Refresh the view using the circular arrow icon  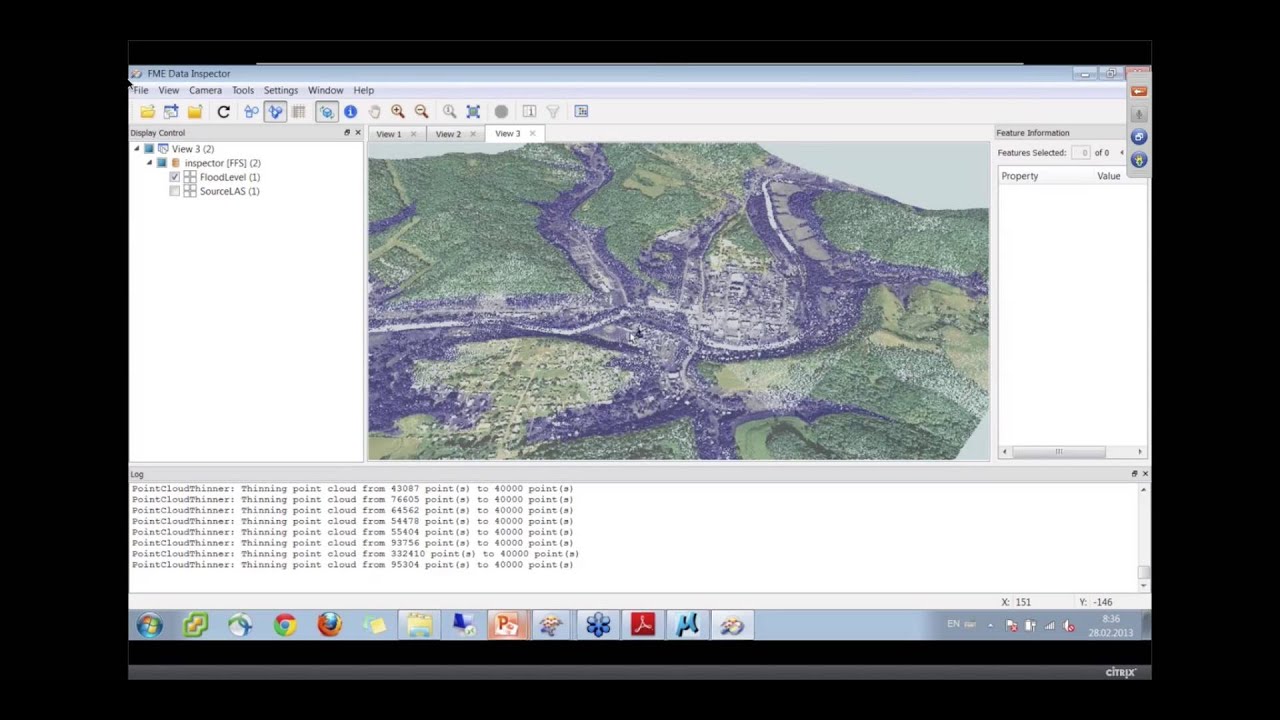(x=223, y=112)
